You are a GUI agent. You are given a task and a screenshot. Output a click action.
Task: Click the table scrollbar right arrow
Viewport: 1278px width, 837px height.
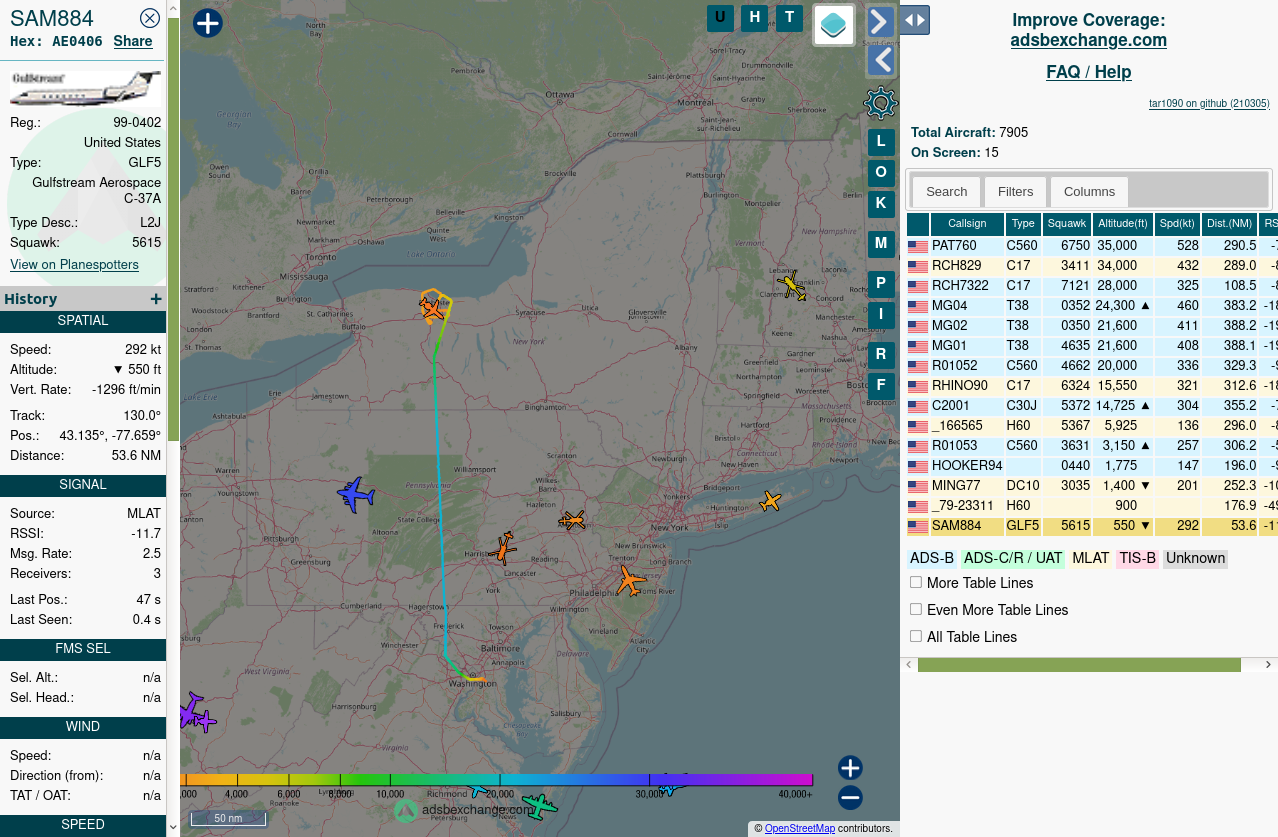point(1269,665)
